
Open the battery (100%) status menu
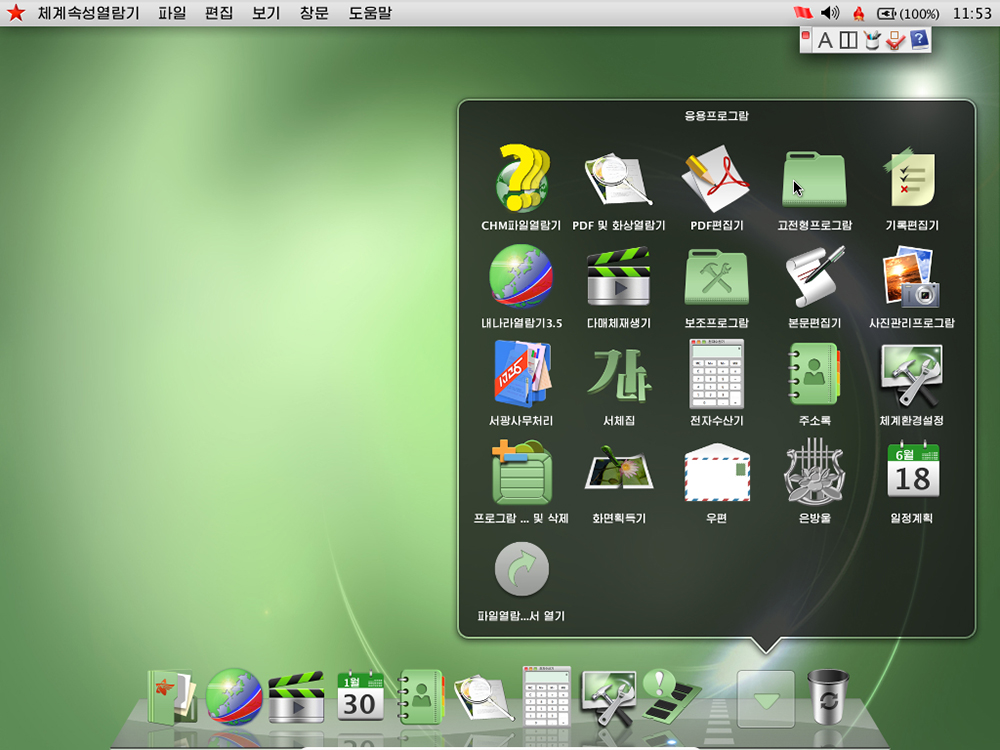click(908, 13)
